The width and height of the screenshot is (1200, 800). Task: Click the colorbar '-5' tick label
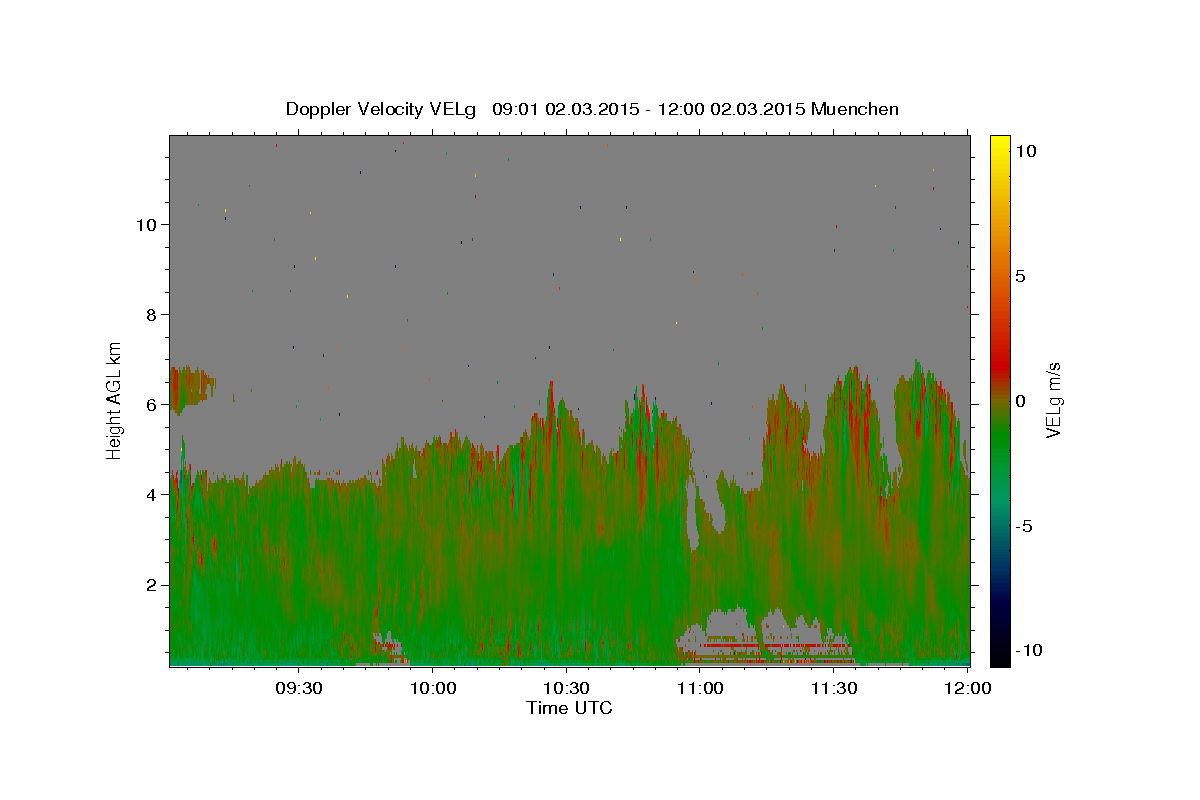[x=1024, y=525]
